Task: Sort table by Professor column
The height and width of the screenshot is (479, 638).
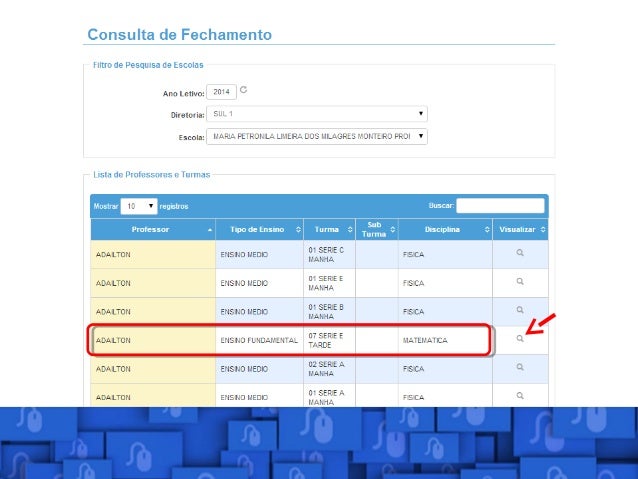Action: [x=153, y=230]
